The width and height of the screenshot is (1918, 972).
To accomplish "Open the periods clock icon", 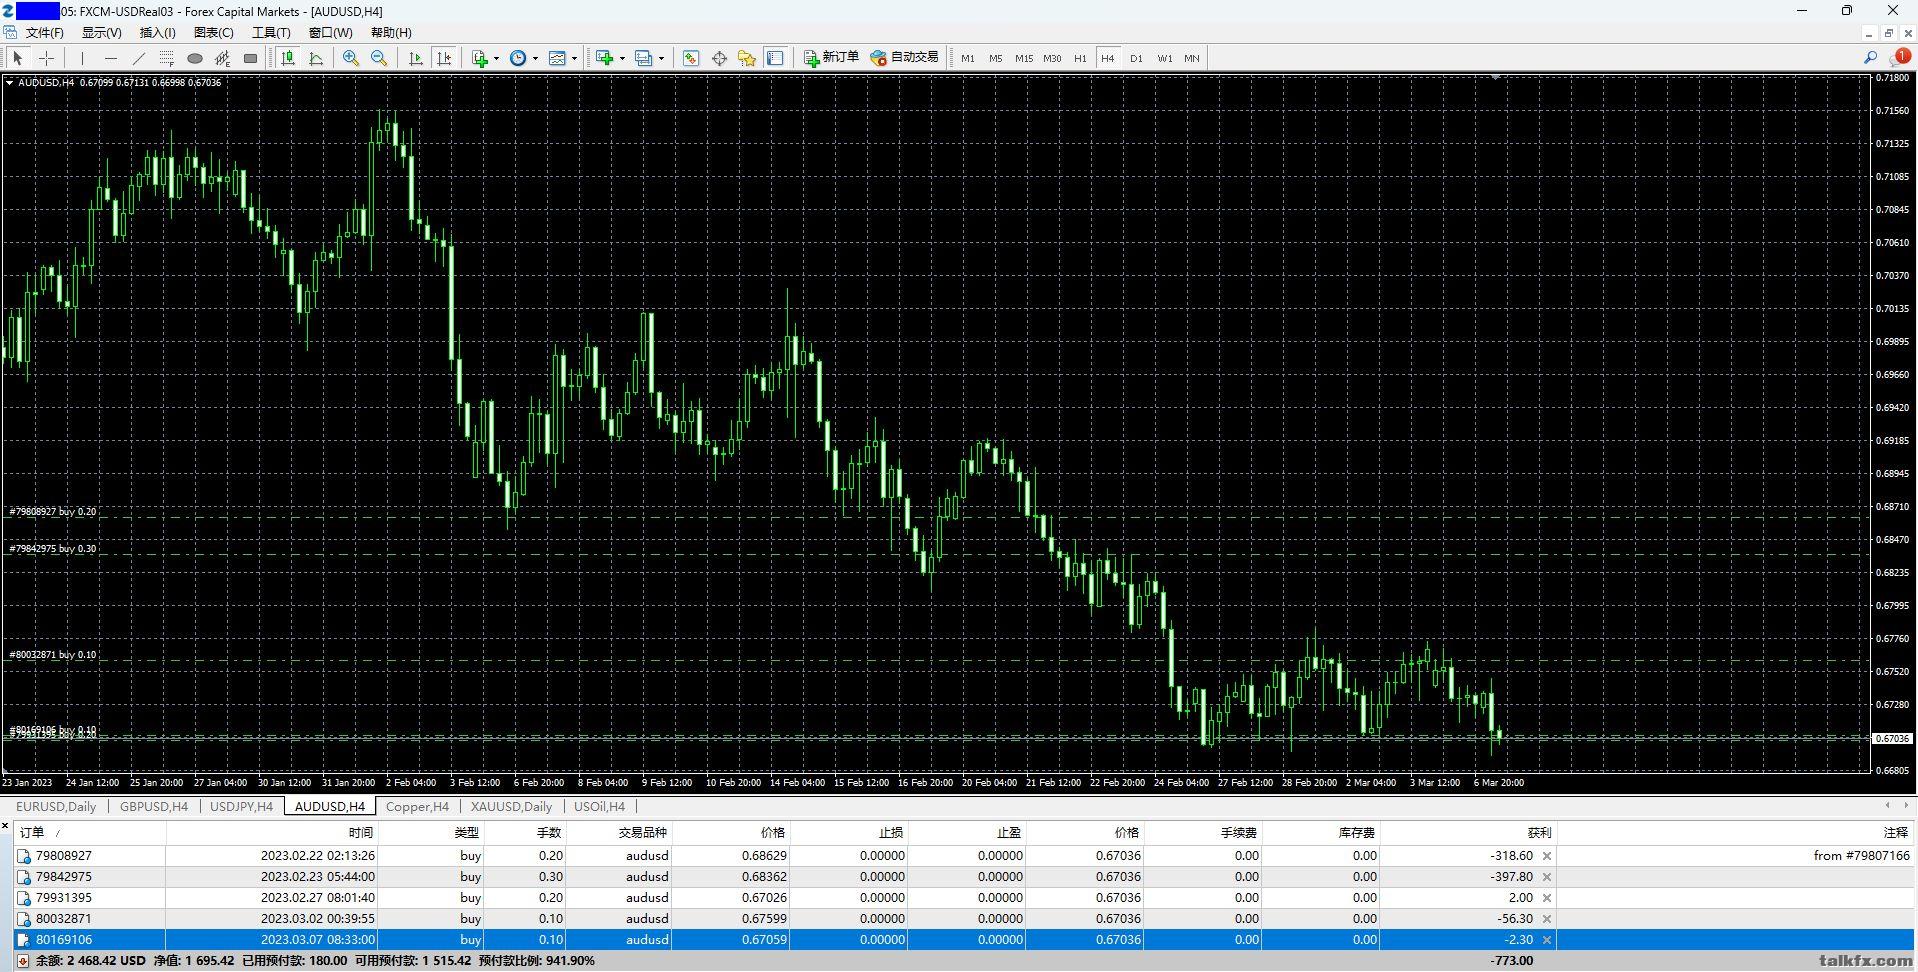I will tap(518, 58).
